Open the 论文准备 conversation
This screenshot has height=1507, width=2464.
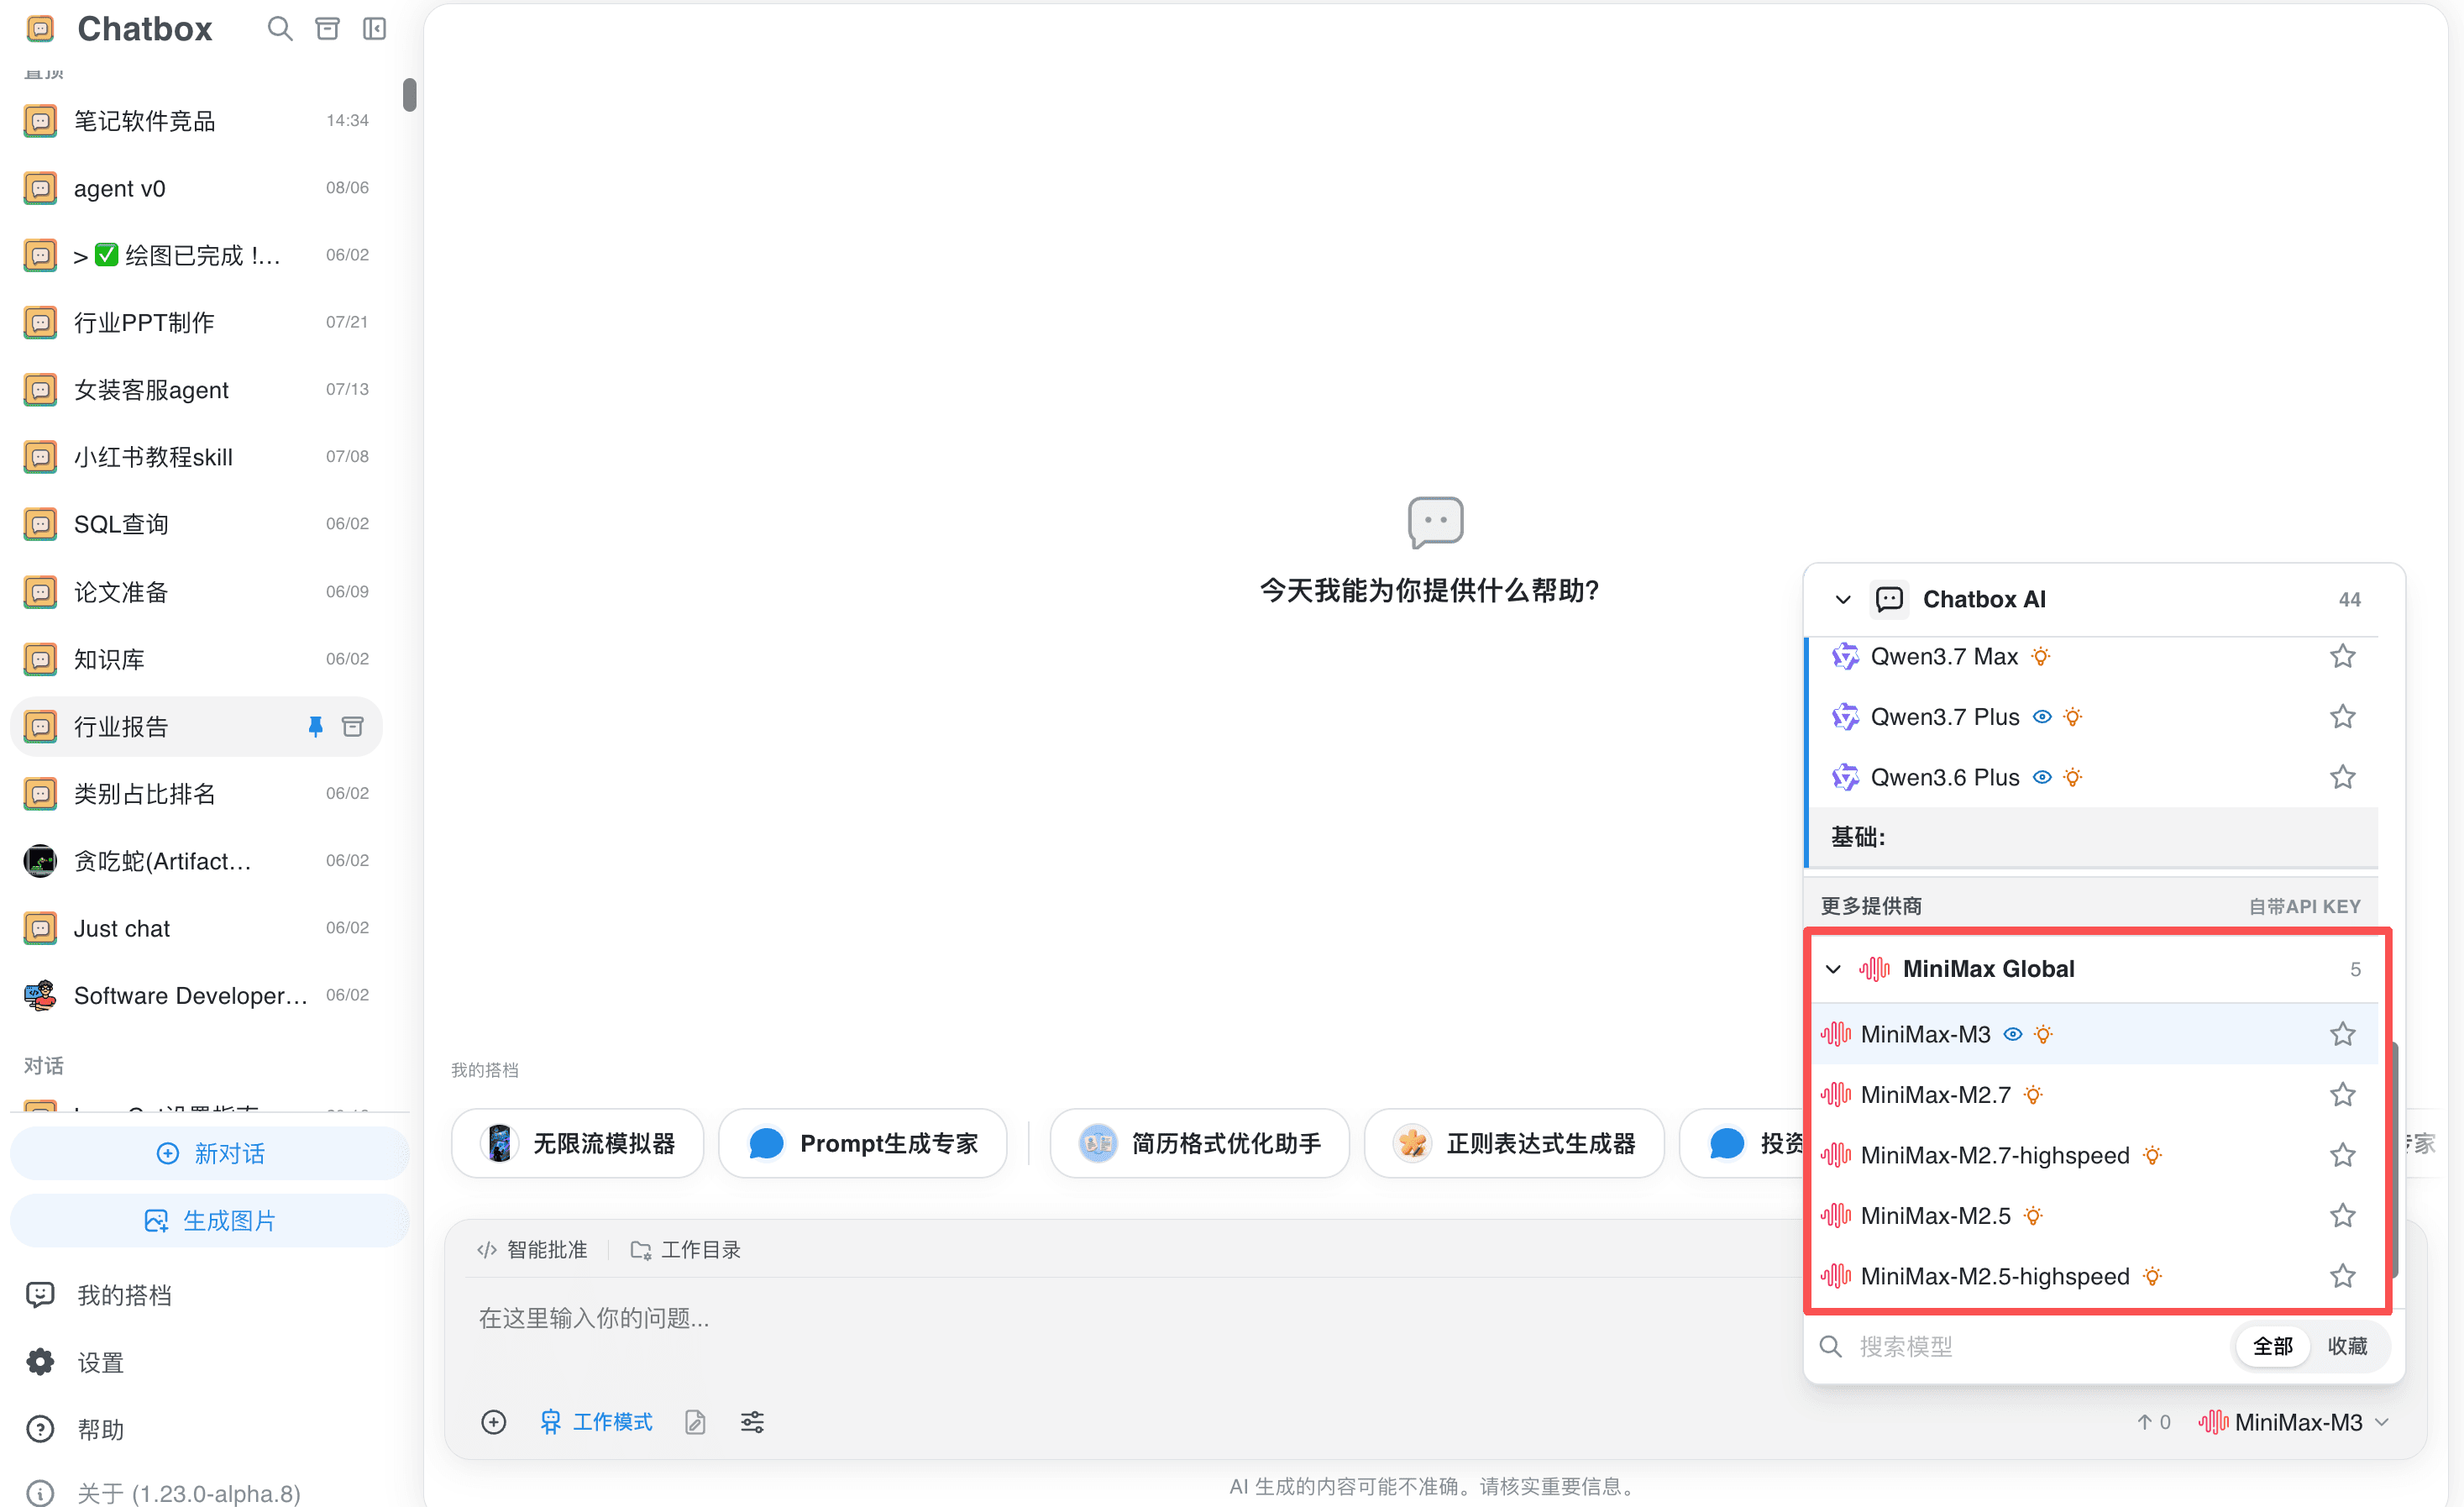196,591
